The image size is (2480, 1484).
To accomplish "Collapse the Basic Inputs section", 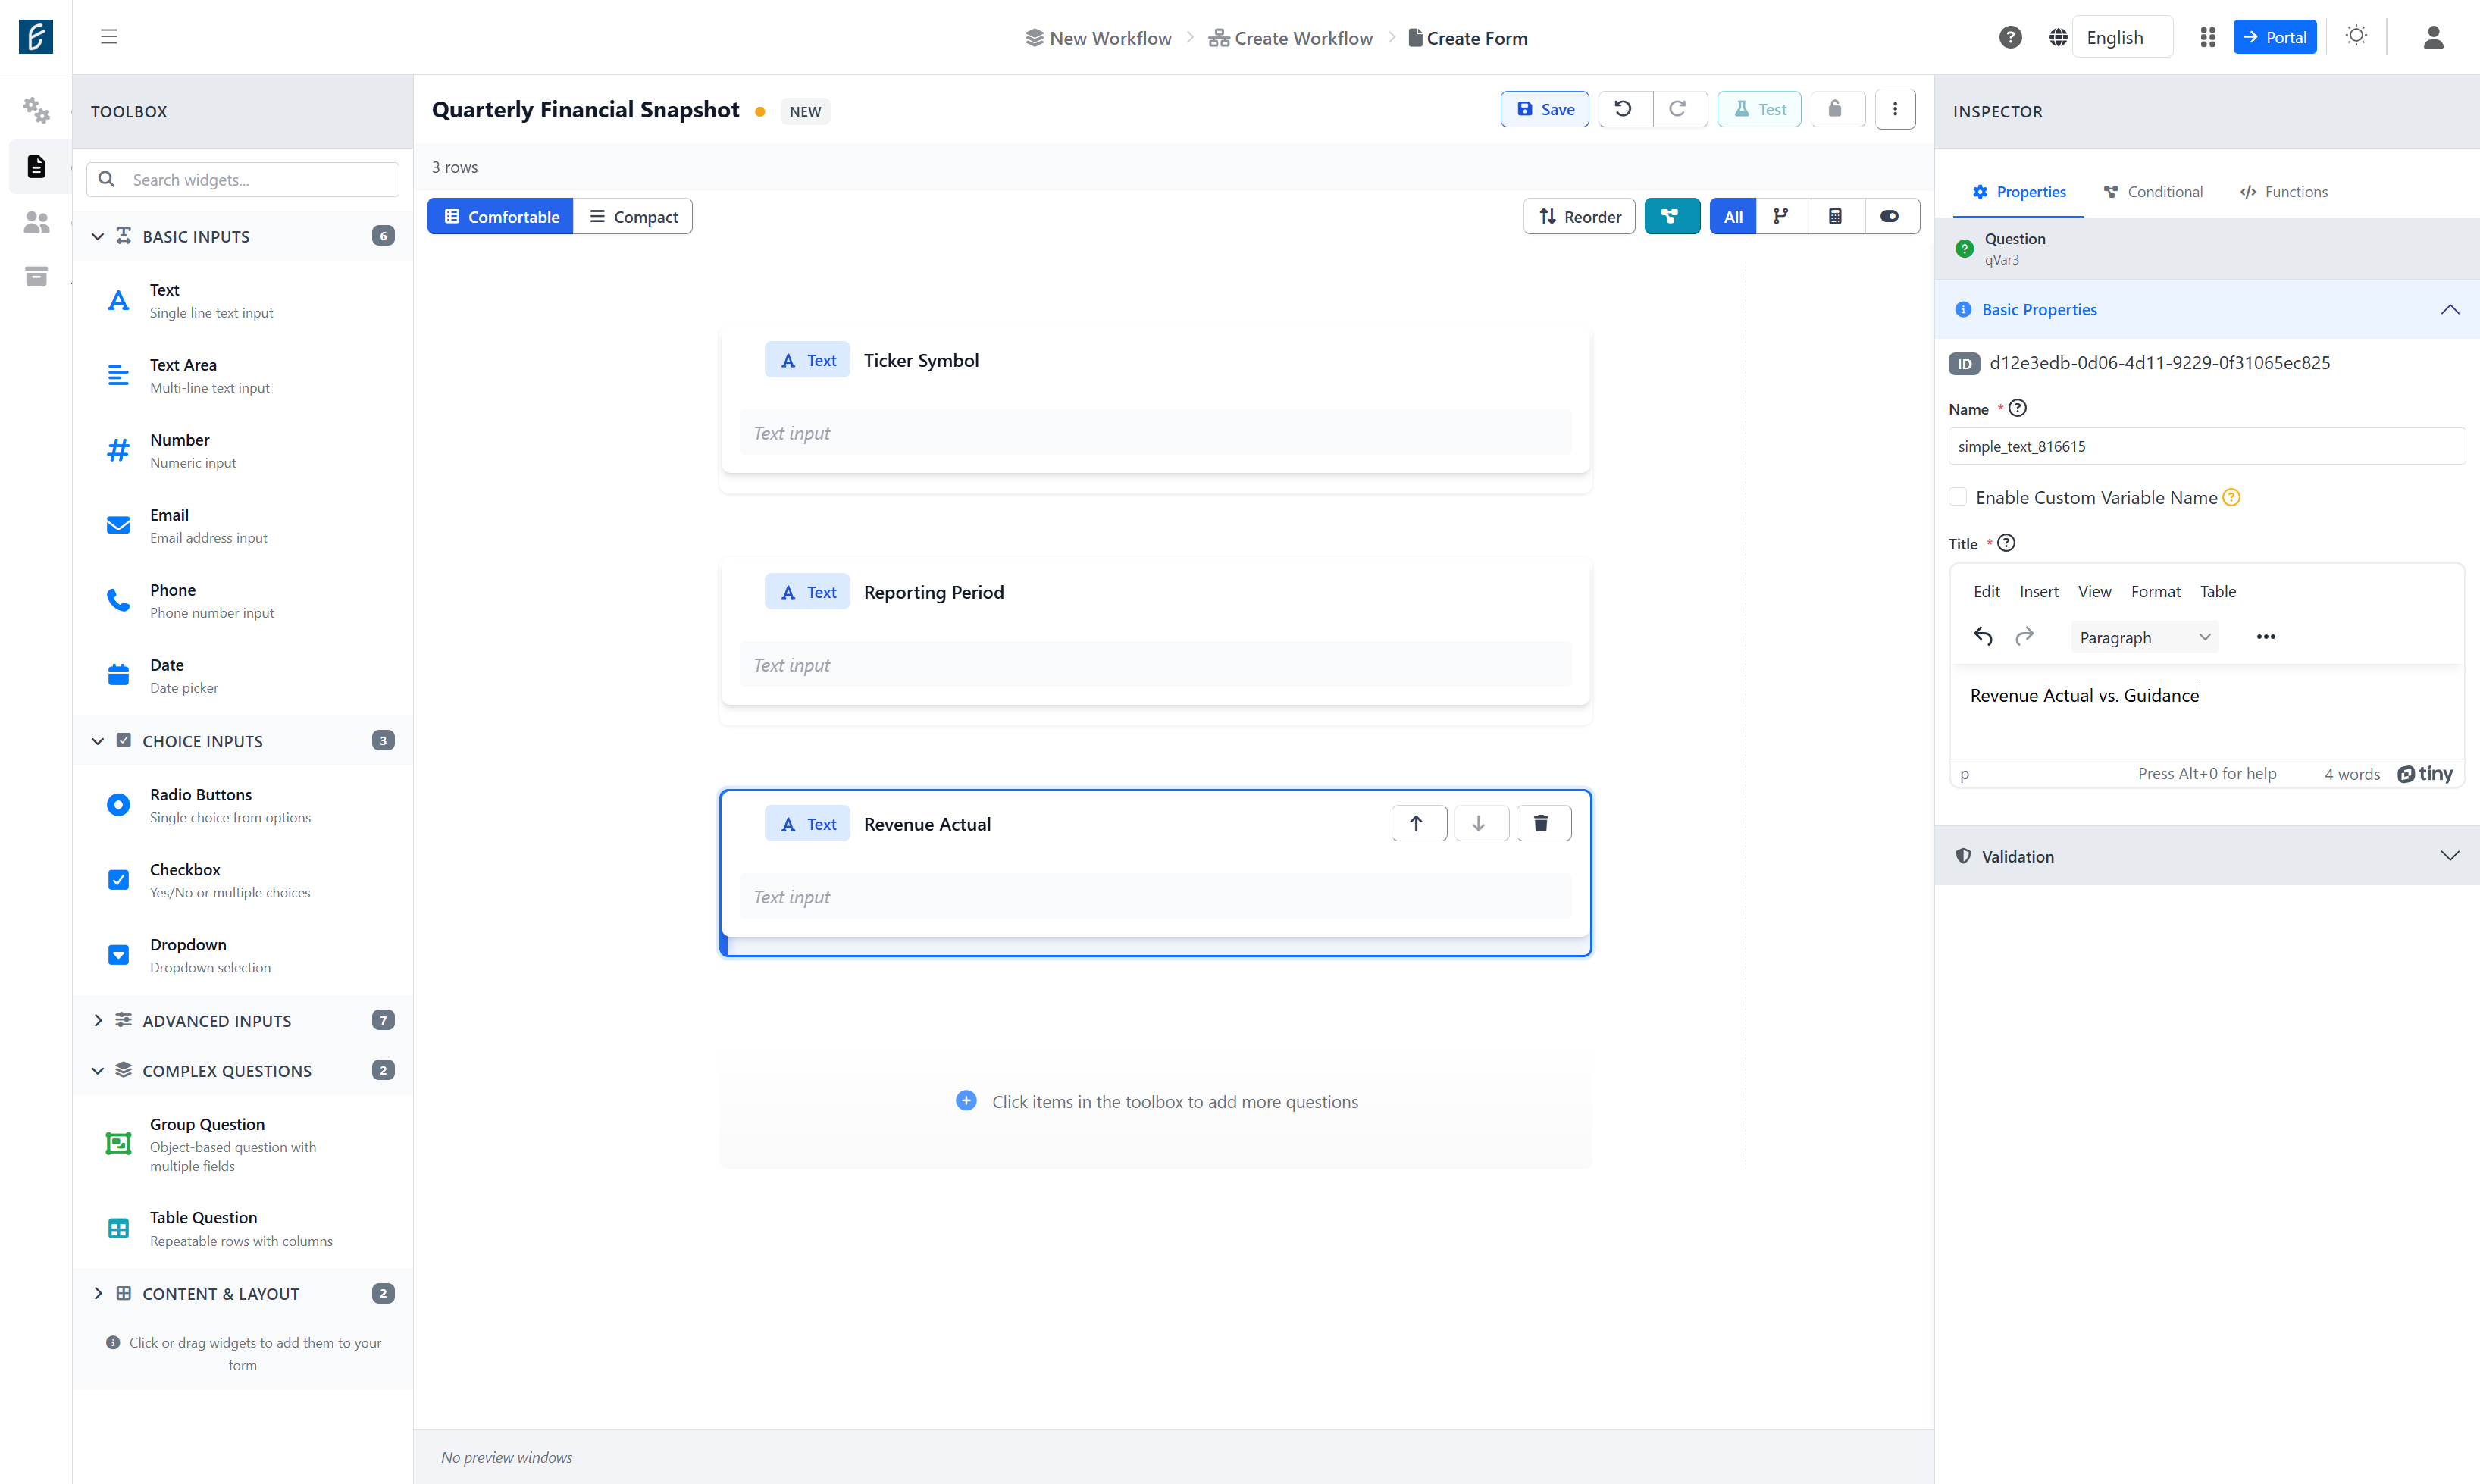I will [244, 236].
